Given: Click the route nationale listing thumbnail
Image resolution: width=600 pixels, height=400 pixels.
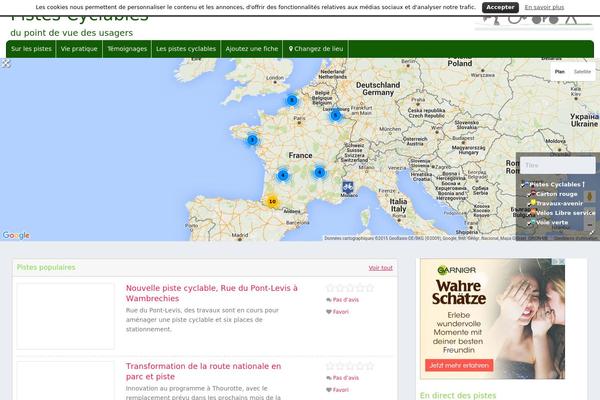Looking at the screenshot, I should 65,380.
